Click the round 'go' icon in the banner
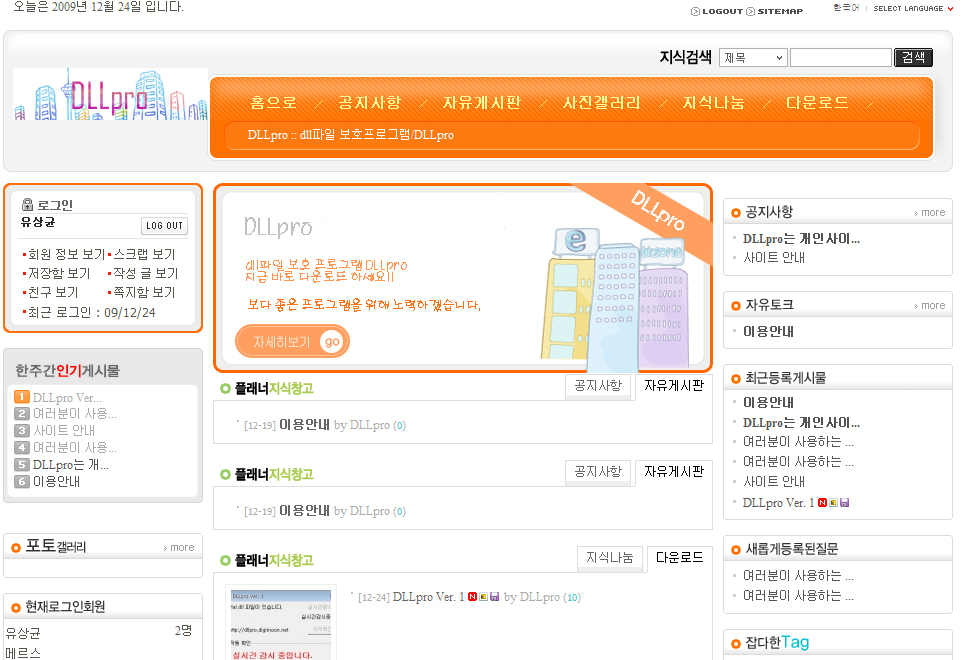This screenshot has width=964, height=660. 332,342
